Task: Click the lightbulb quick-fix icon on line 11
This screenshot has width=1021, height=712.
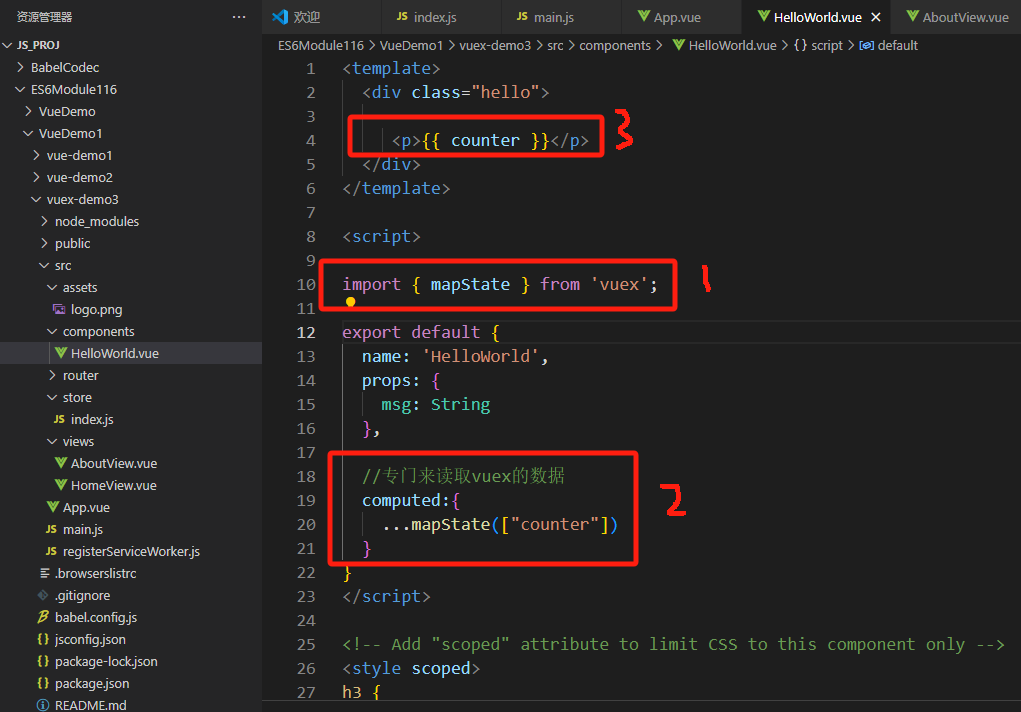Action: point(350,302)
